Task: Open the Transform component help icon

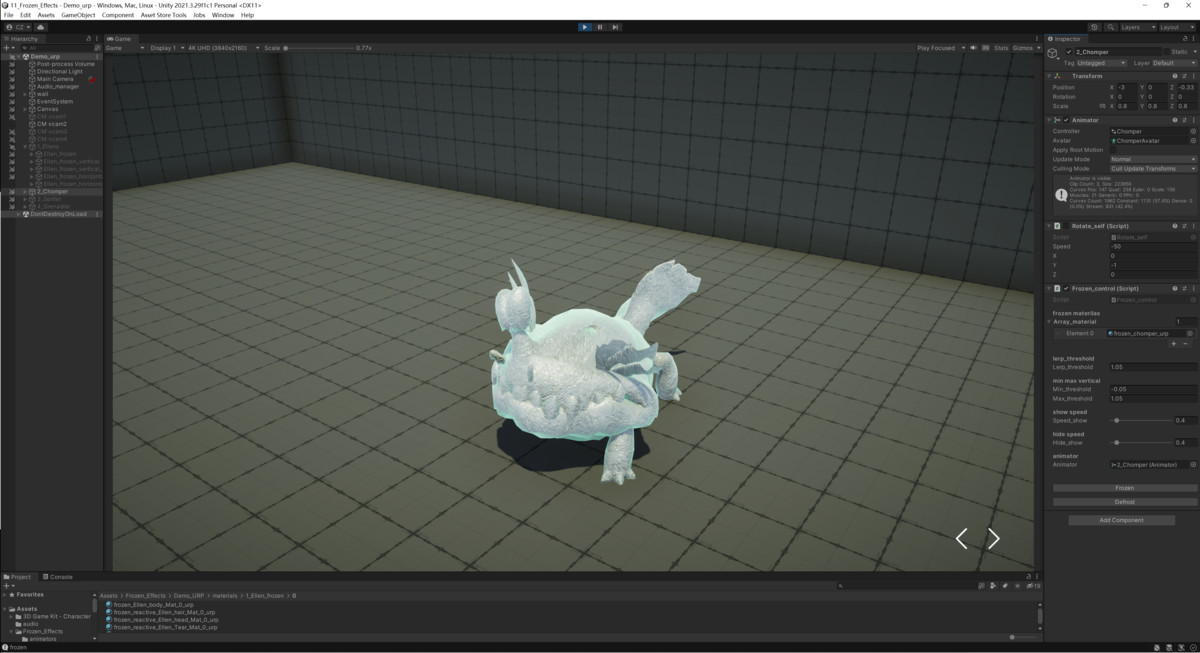Action: tap(1175, 76)
